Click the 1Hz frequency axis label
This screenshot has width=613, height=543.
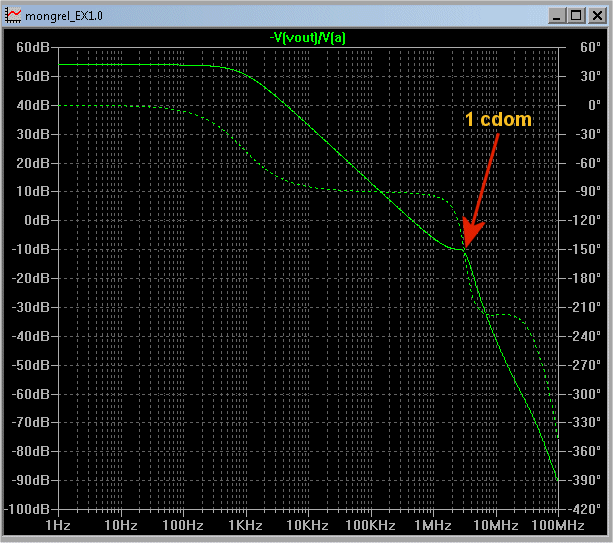58,525
